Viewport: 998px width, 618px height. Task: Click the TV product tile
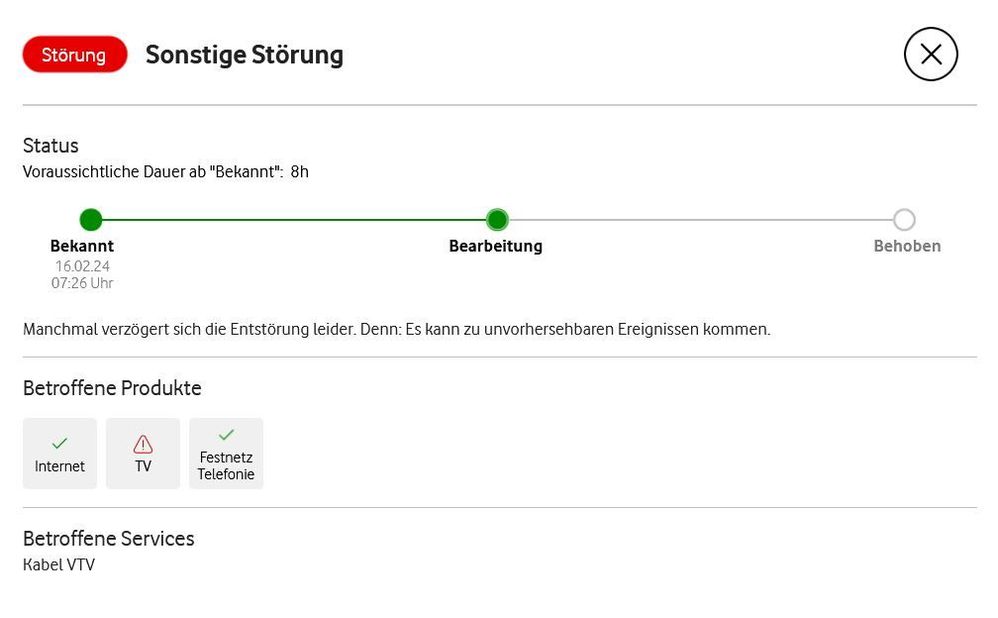(x=143, y=454)
